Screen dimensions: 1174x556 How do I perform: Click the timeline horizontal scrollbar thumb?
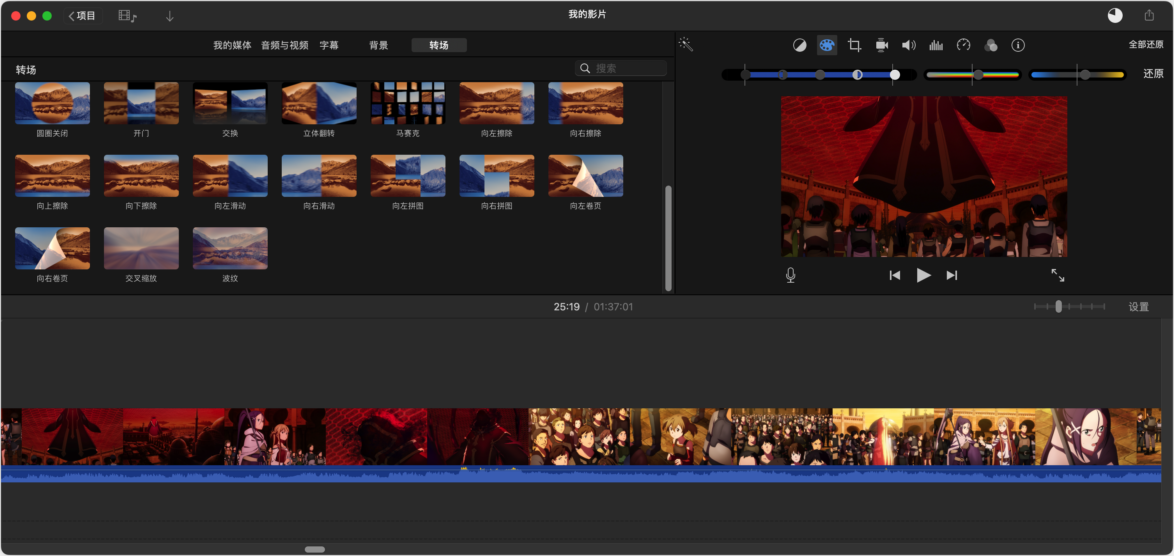click(315, 549)
